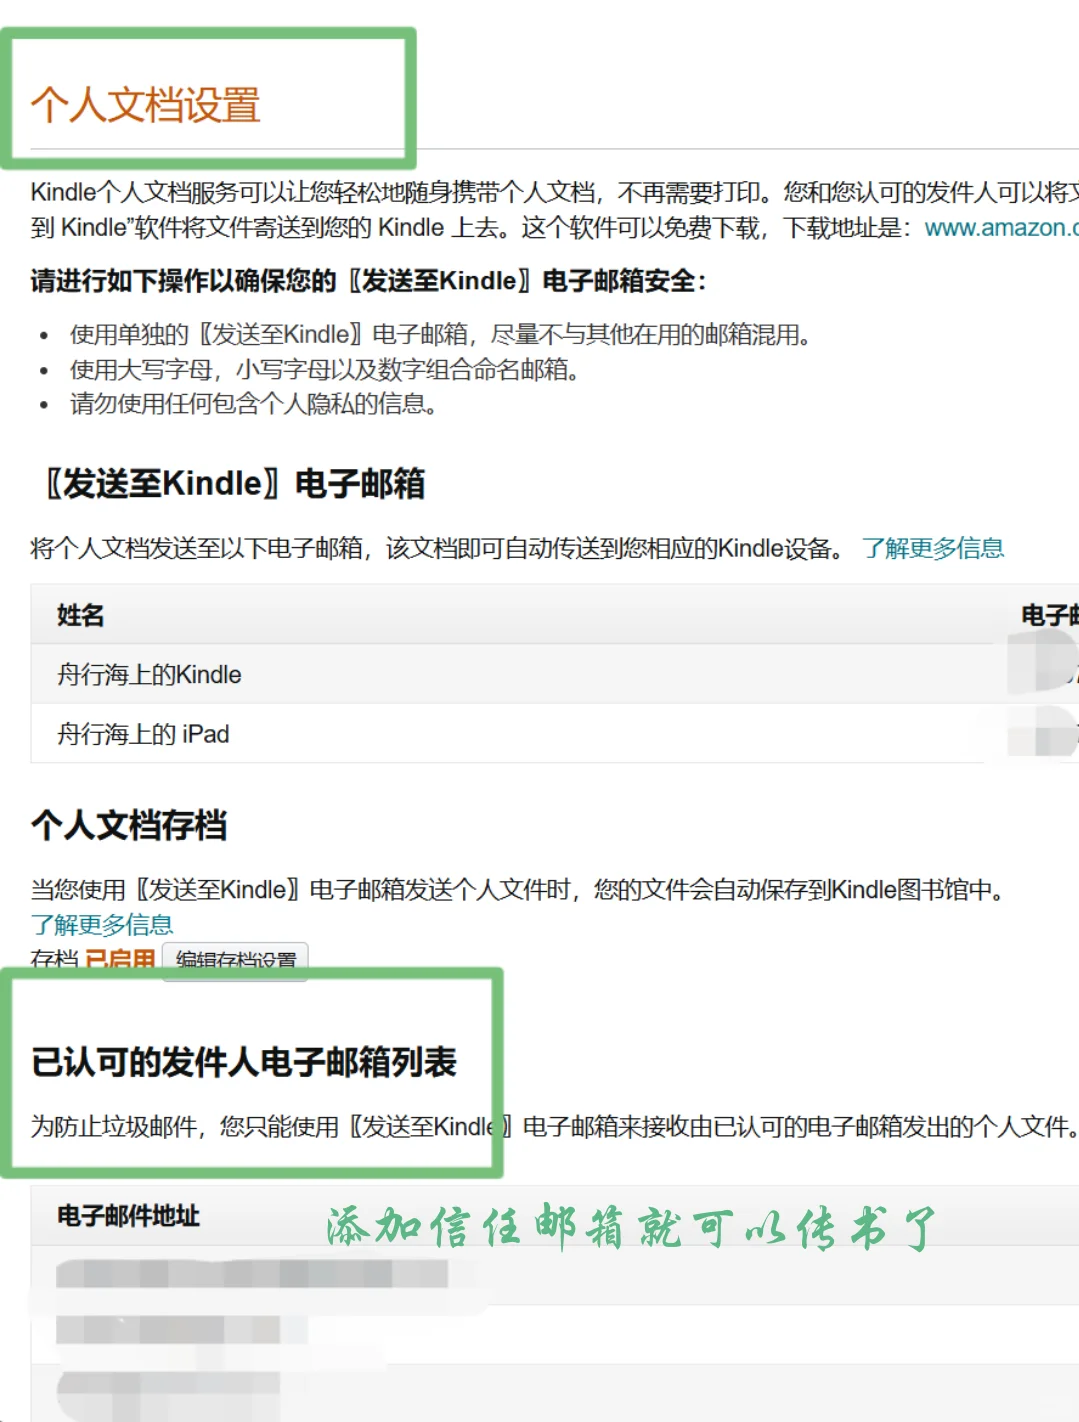
Task: Click the 个人文档存档 section heading
Action: (x=129, y=826)
